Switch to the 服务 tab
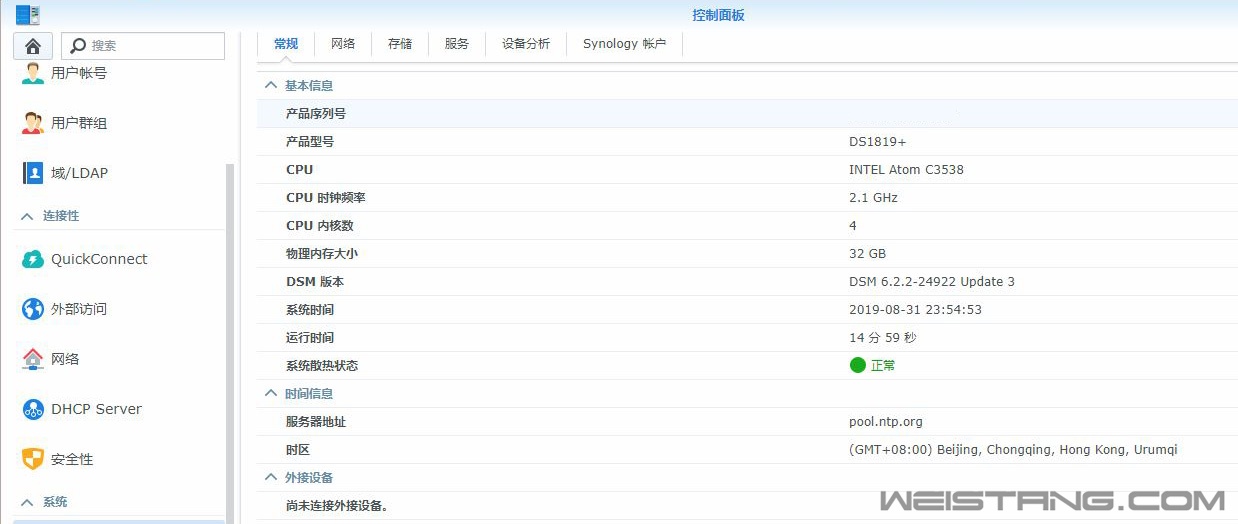1238x524 pixels. tap(457, 44)
